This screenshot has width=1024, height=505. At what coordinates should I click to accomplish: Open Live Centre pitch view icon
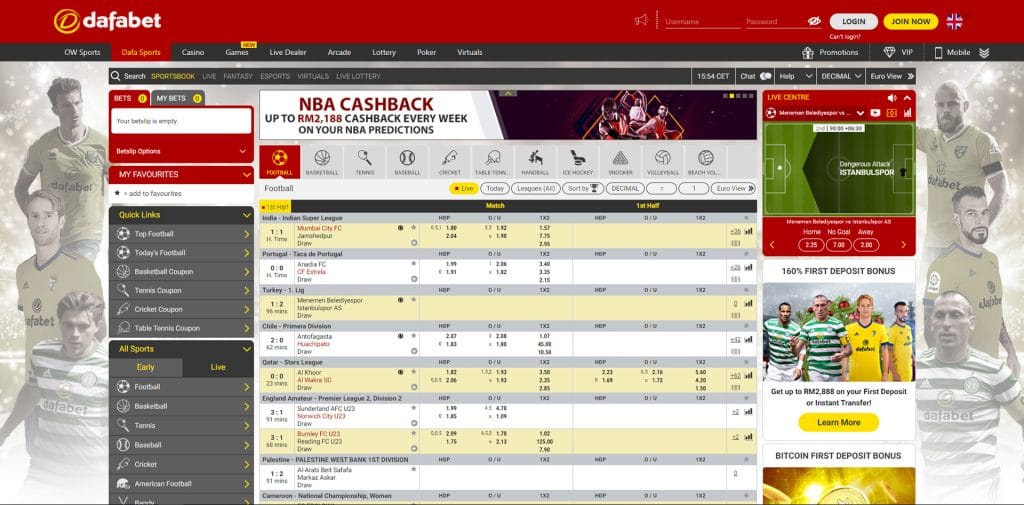[x=891, y=113]
